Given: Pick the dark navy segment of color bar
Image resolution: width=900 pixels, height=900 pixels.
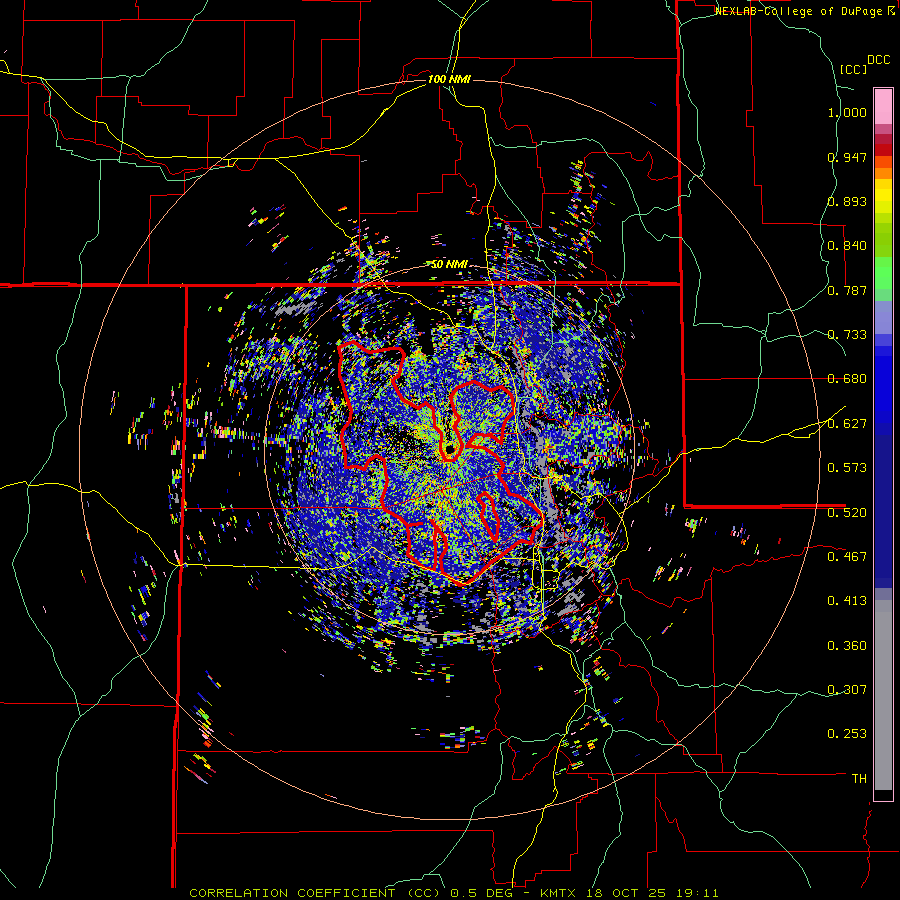Looking at the screenshot, I should [x=883, y=511].
